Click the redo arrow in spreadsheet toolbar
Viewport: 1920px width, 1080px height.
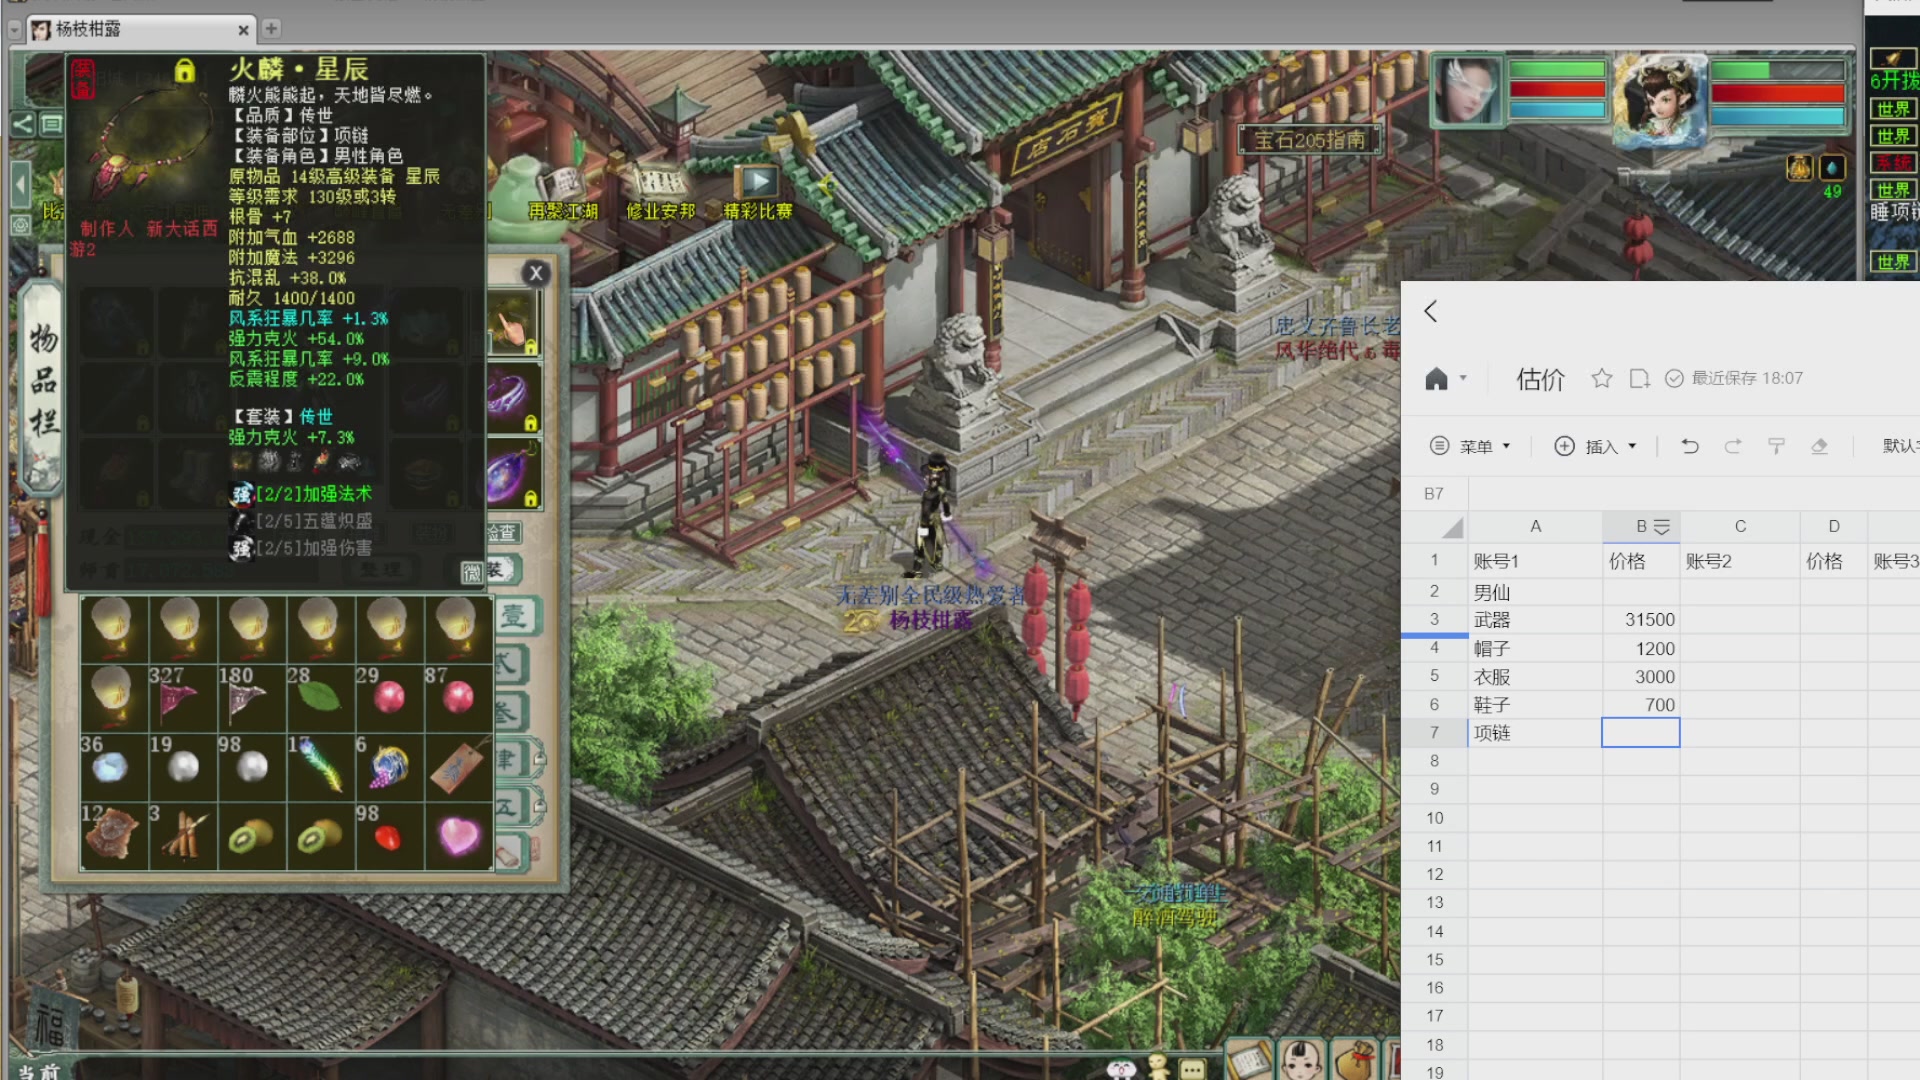pos(1733,446)
